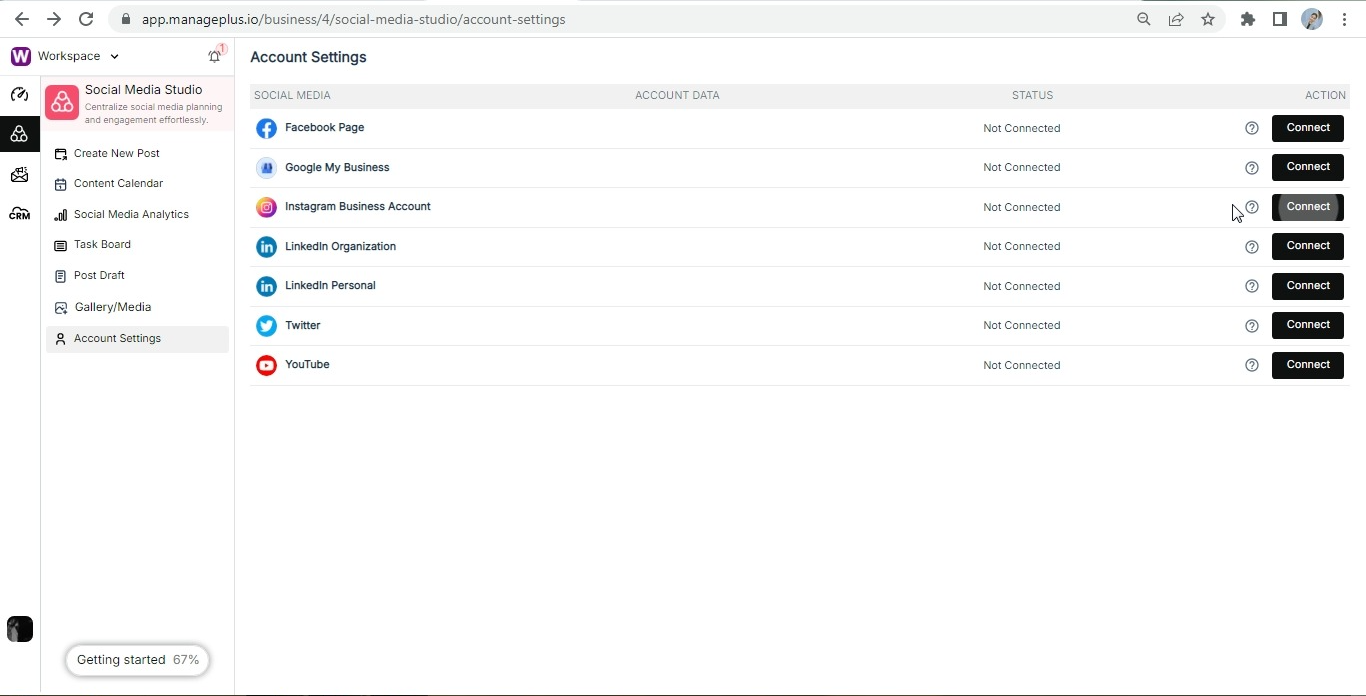Click the Social Media Studio title text
The width and height of the screenshot is (1366, 696).
point(143,90)
